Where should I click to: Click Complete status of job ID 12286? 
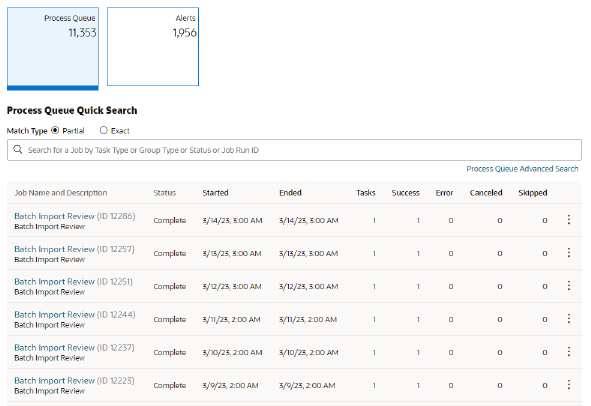click(x=170, y=220)
